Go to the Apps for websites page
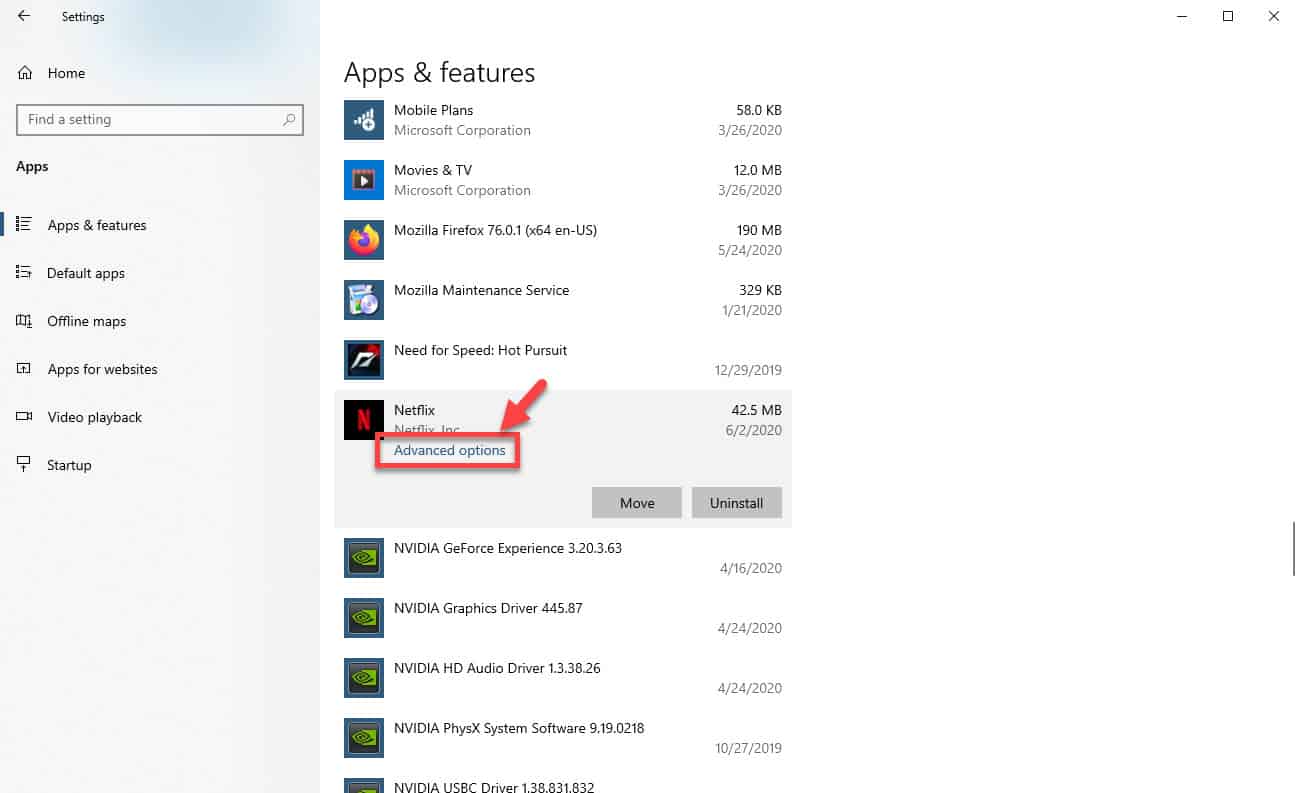The image size is (1297, 793). tap(103, 369)
